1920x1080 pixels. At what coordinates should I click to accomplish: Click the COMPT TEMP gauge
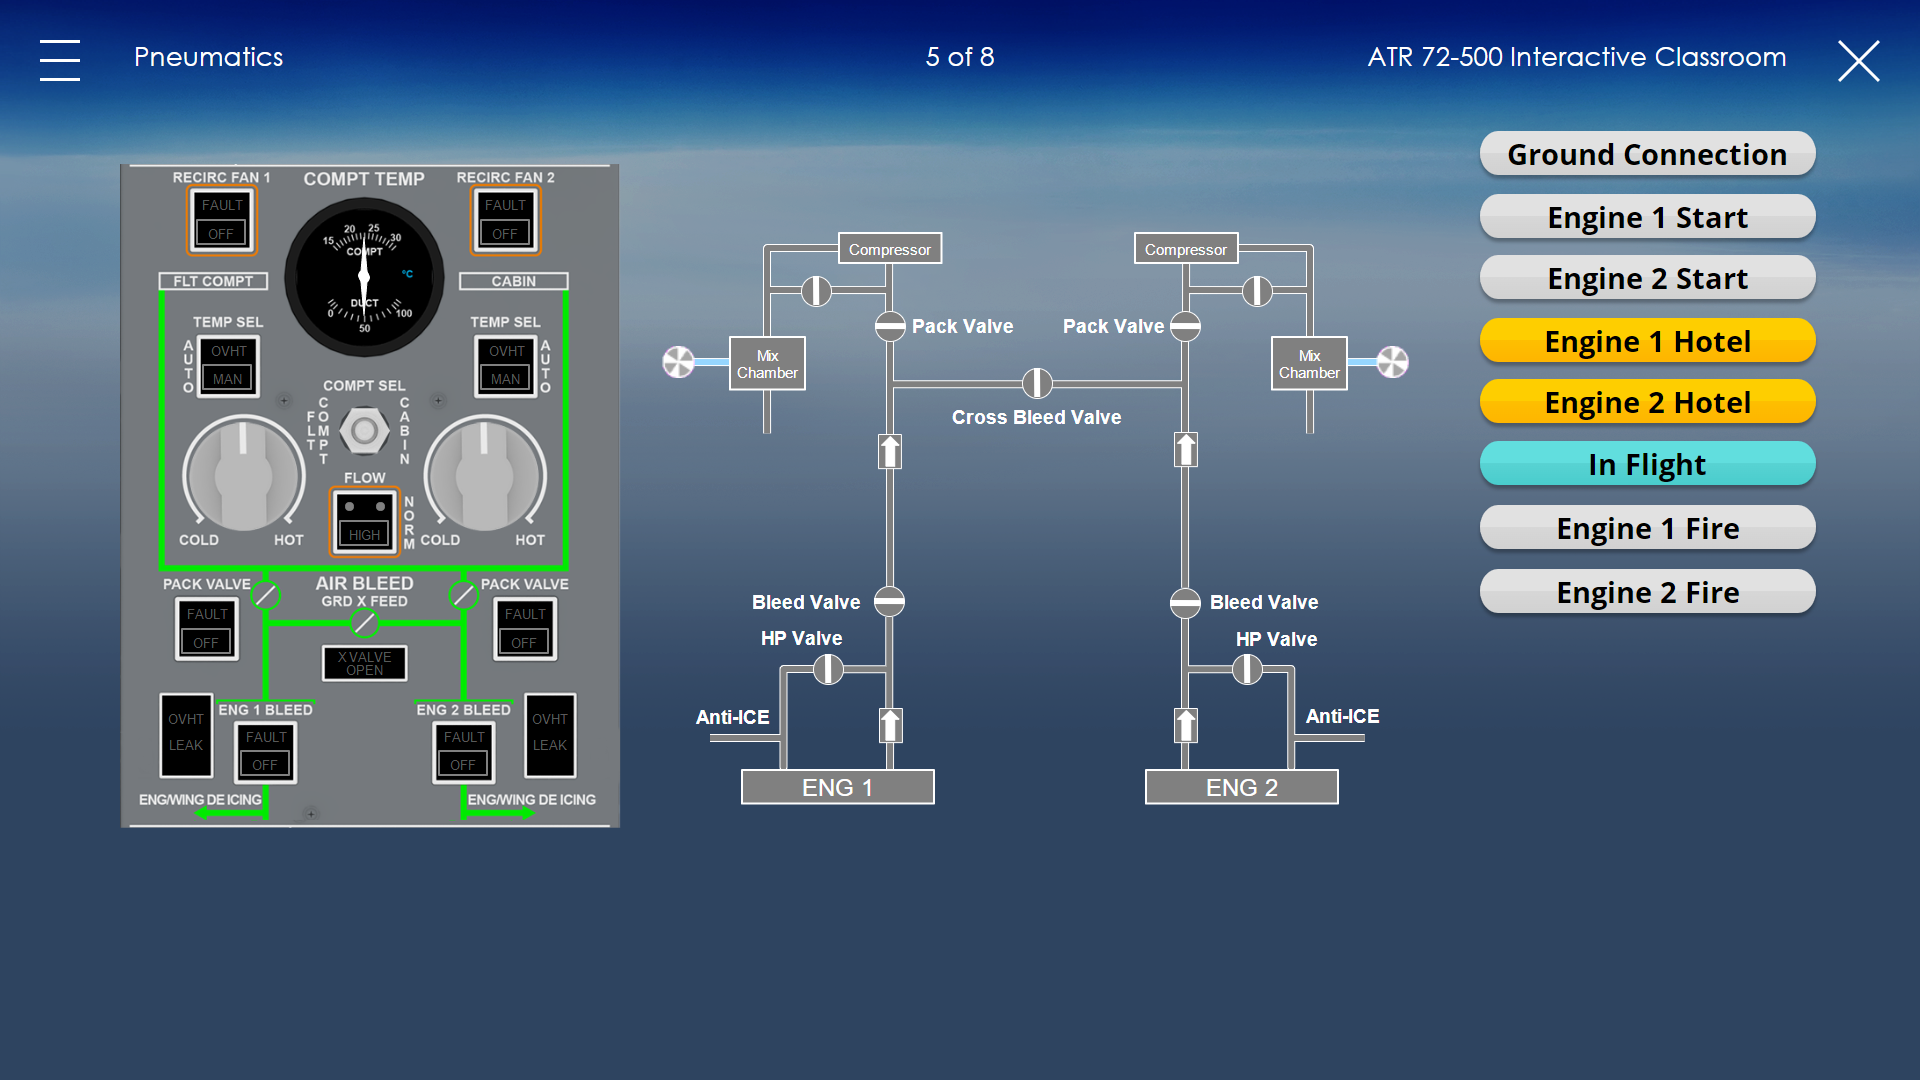tap(364, 277)
